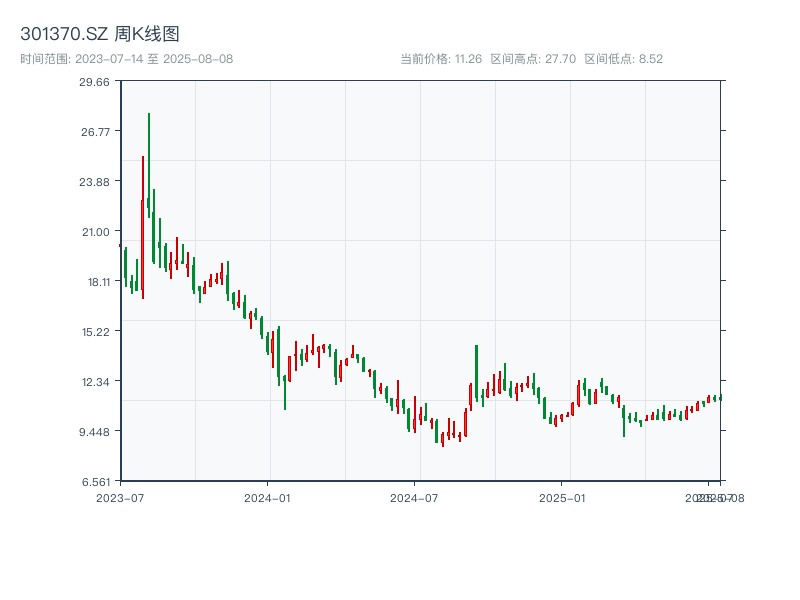Image resolution: width=800 pixels, height=600 pixels.
Task: Click the y-axis value 12.34
Action: (96, 382)
